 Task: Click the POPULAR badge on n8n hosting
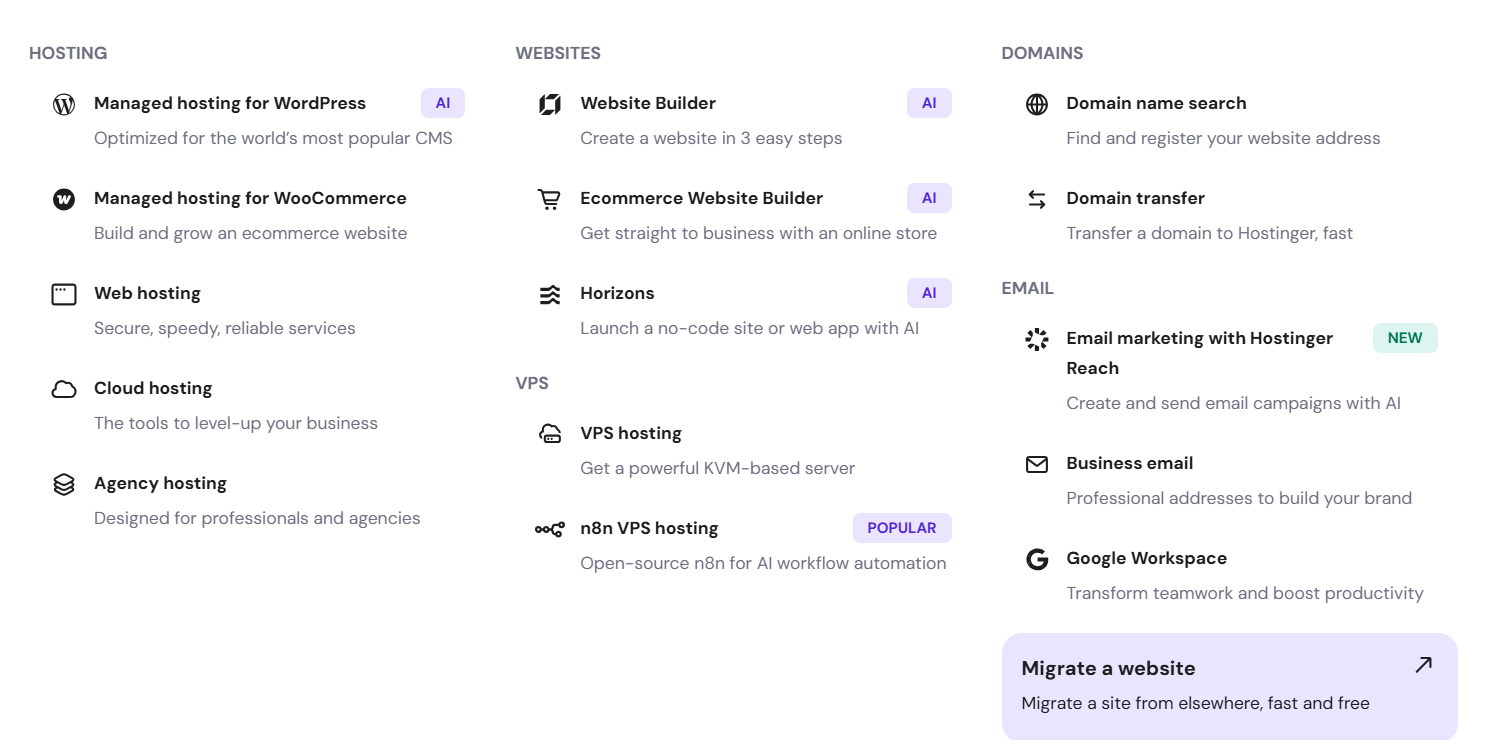pyautogui.click(x=901, y=528)
